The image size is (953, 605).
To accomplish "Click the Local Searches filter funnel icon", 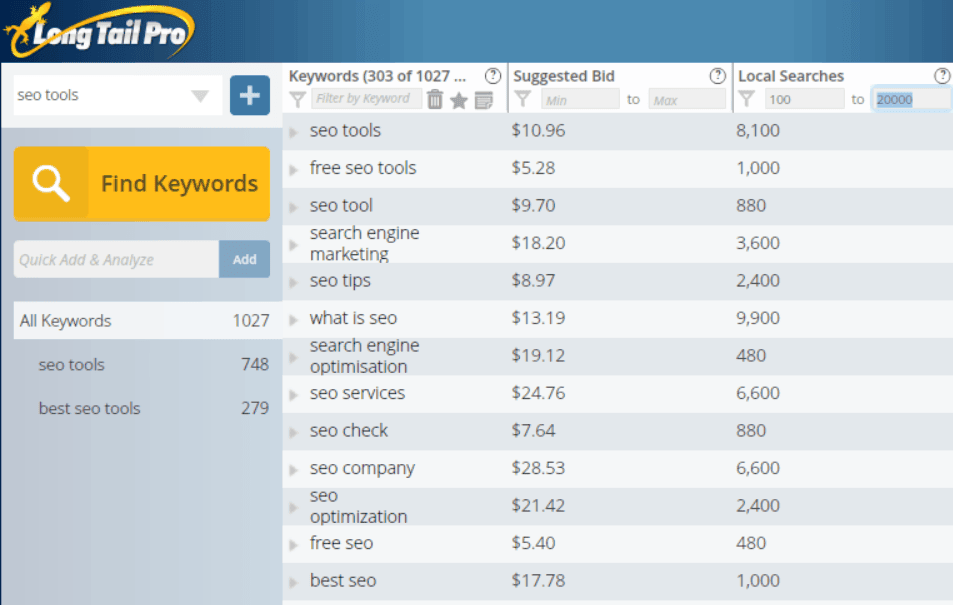I will pyautogui.click(x=747, y=99).
